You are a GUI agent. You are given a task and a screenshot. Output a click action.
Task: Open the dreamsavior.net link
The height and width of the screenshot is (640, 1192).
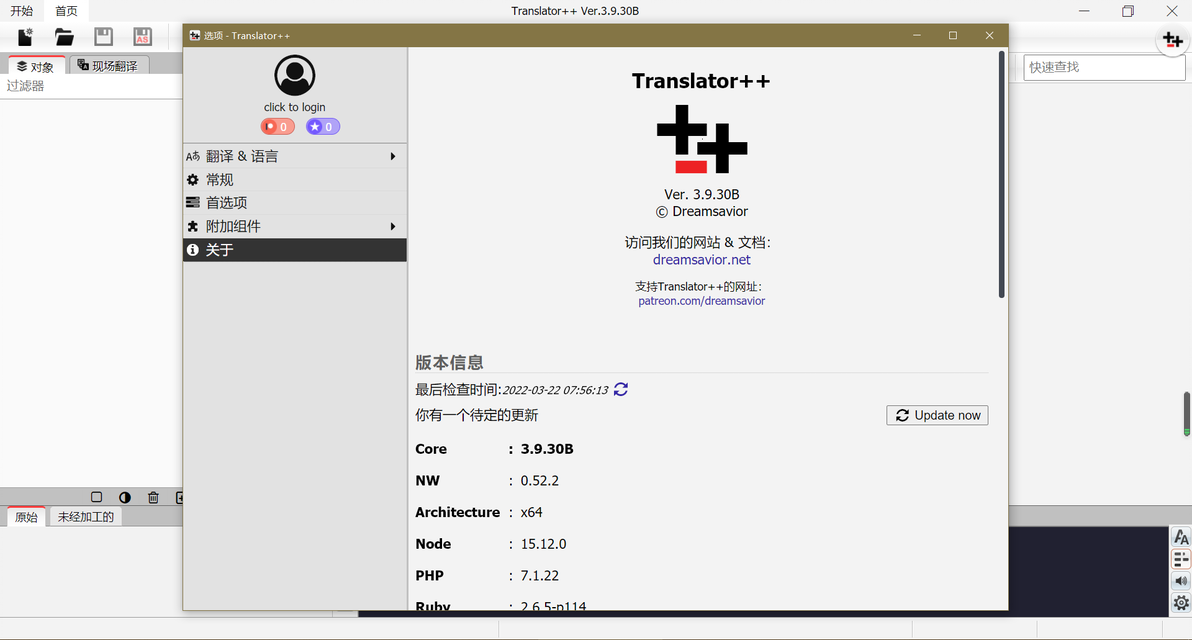pos(702,260)
